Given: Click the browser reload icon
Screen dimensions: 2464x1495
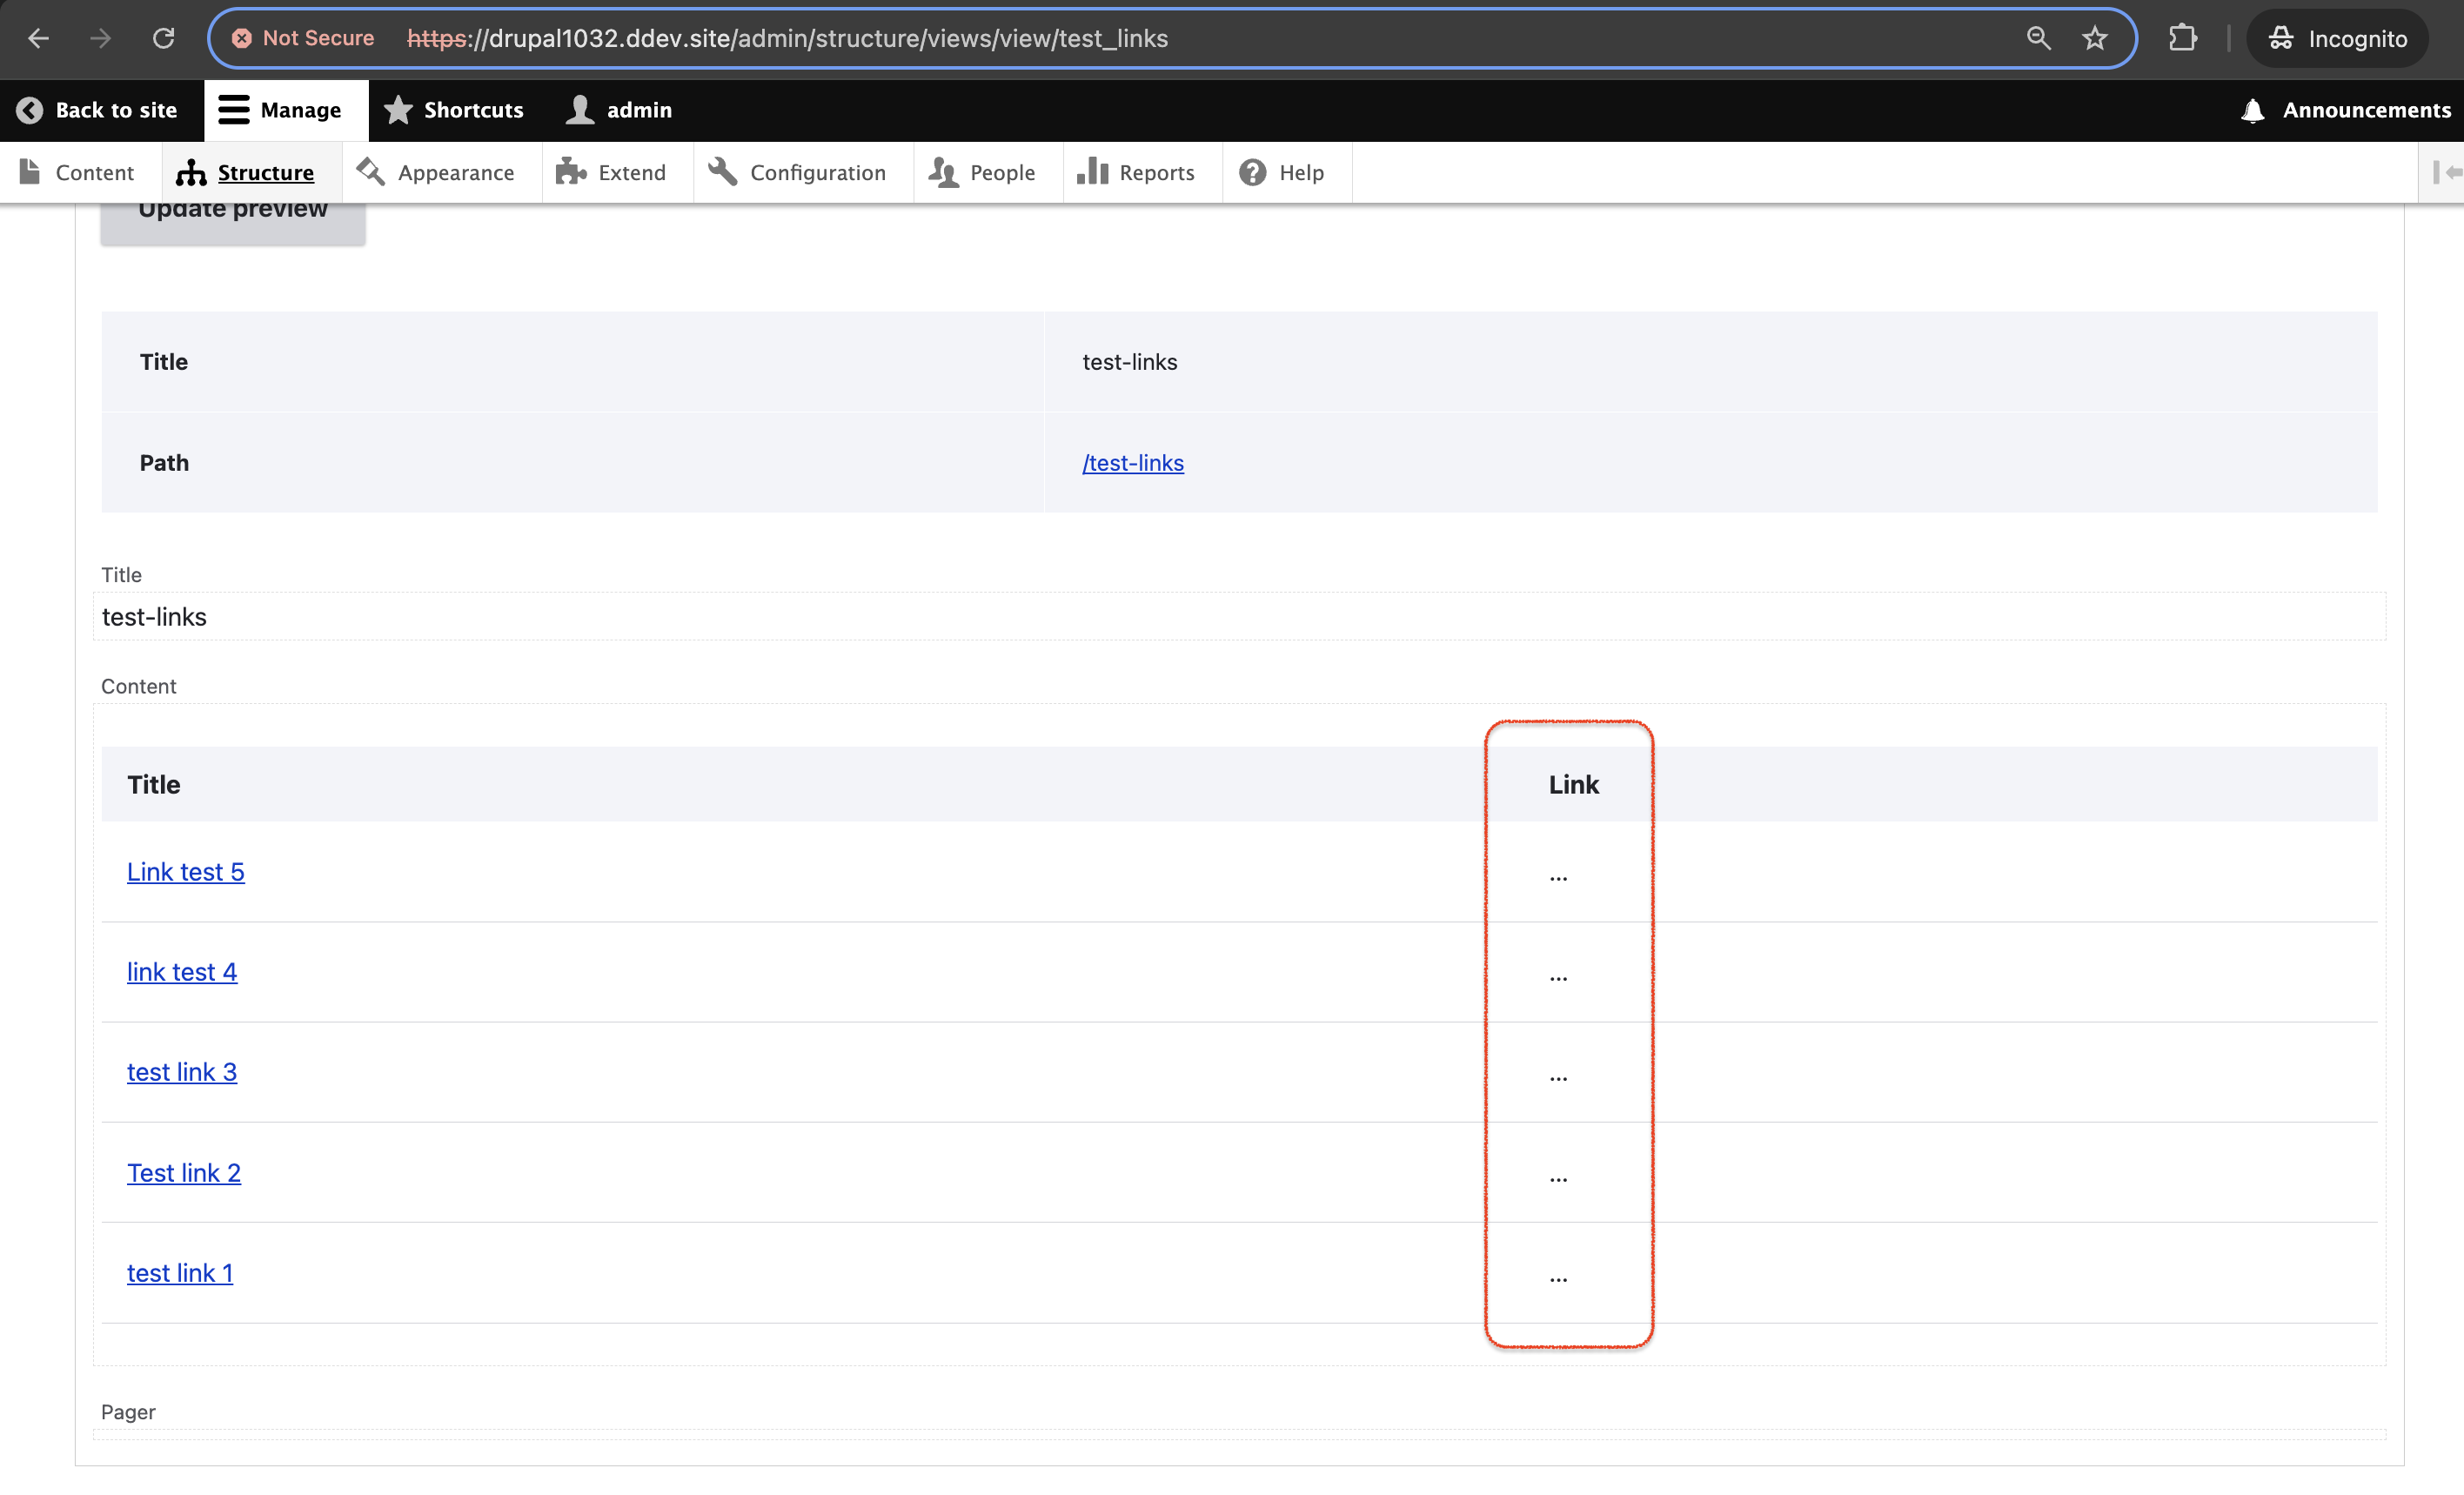Looking at the screenshot, I should pyautogui.click(x=163, y=38).
